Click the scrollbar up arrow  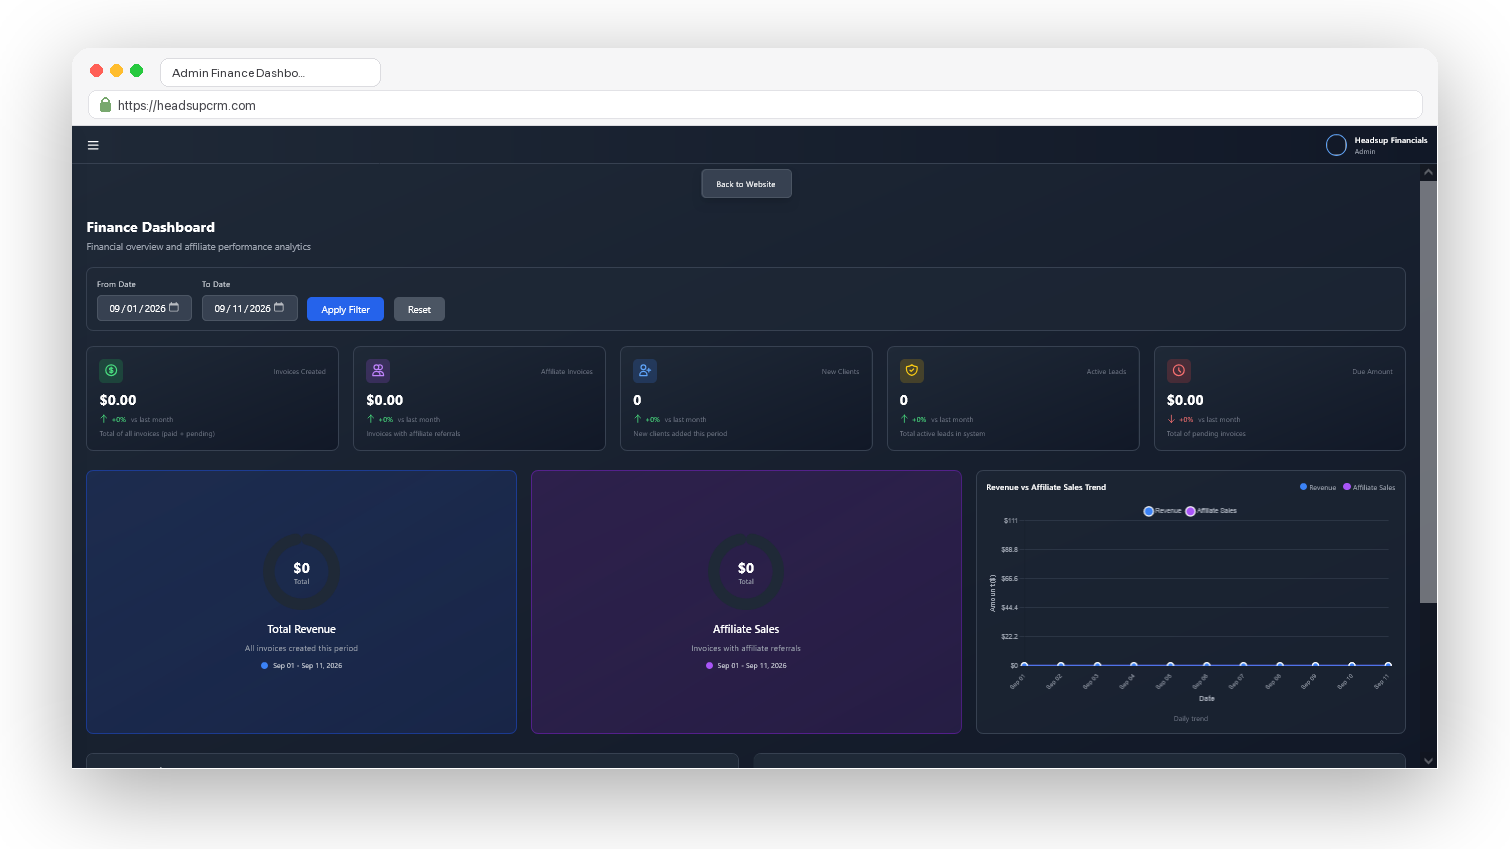(x=1428, y=172)
